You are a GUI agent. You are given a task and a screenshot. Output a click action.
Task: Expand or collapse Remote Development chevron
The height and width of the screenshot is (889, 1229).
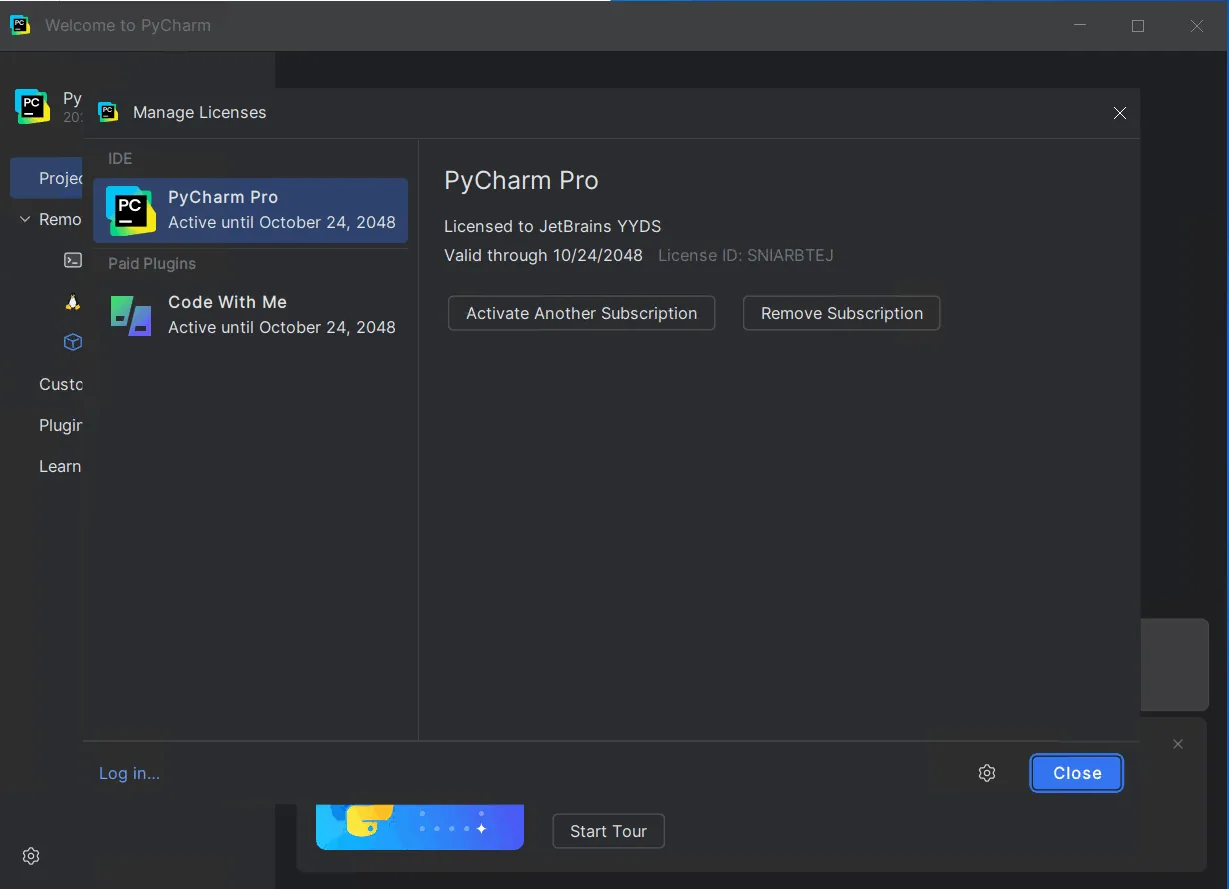coord(25,219)
